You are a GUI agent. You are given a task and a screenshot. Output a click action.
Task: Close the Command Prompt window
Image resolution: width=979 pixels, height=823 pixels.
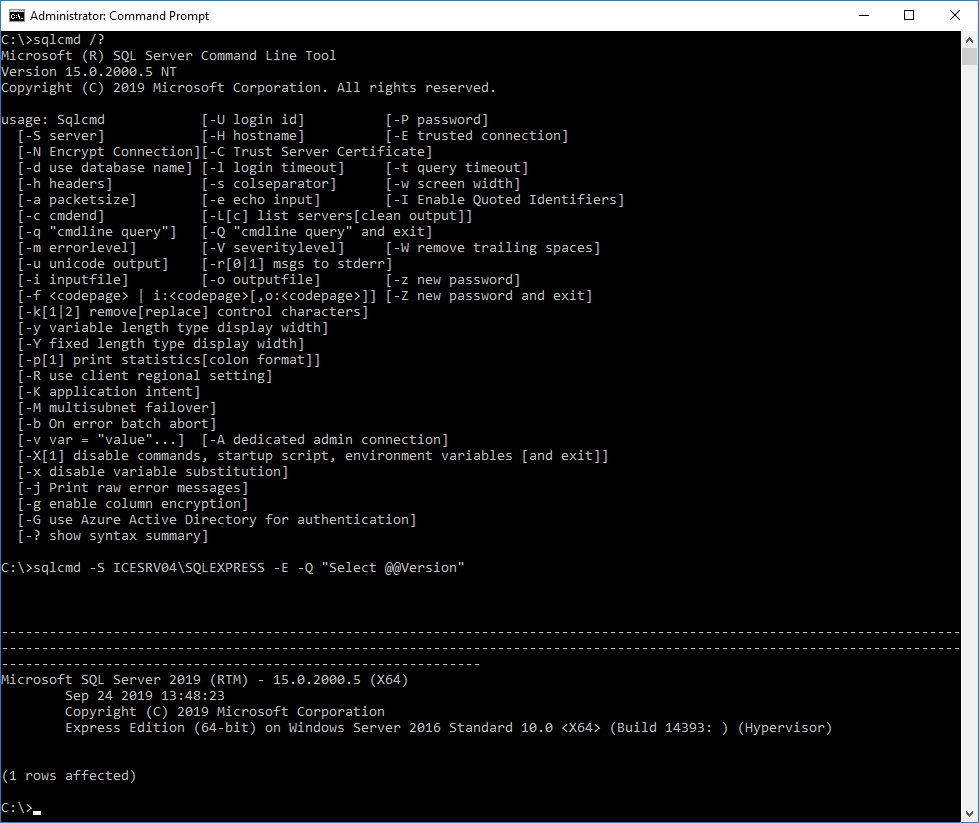(x=955, y=16)
